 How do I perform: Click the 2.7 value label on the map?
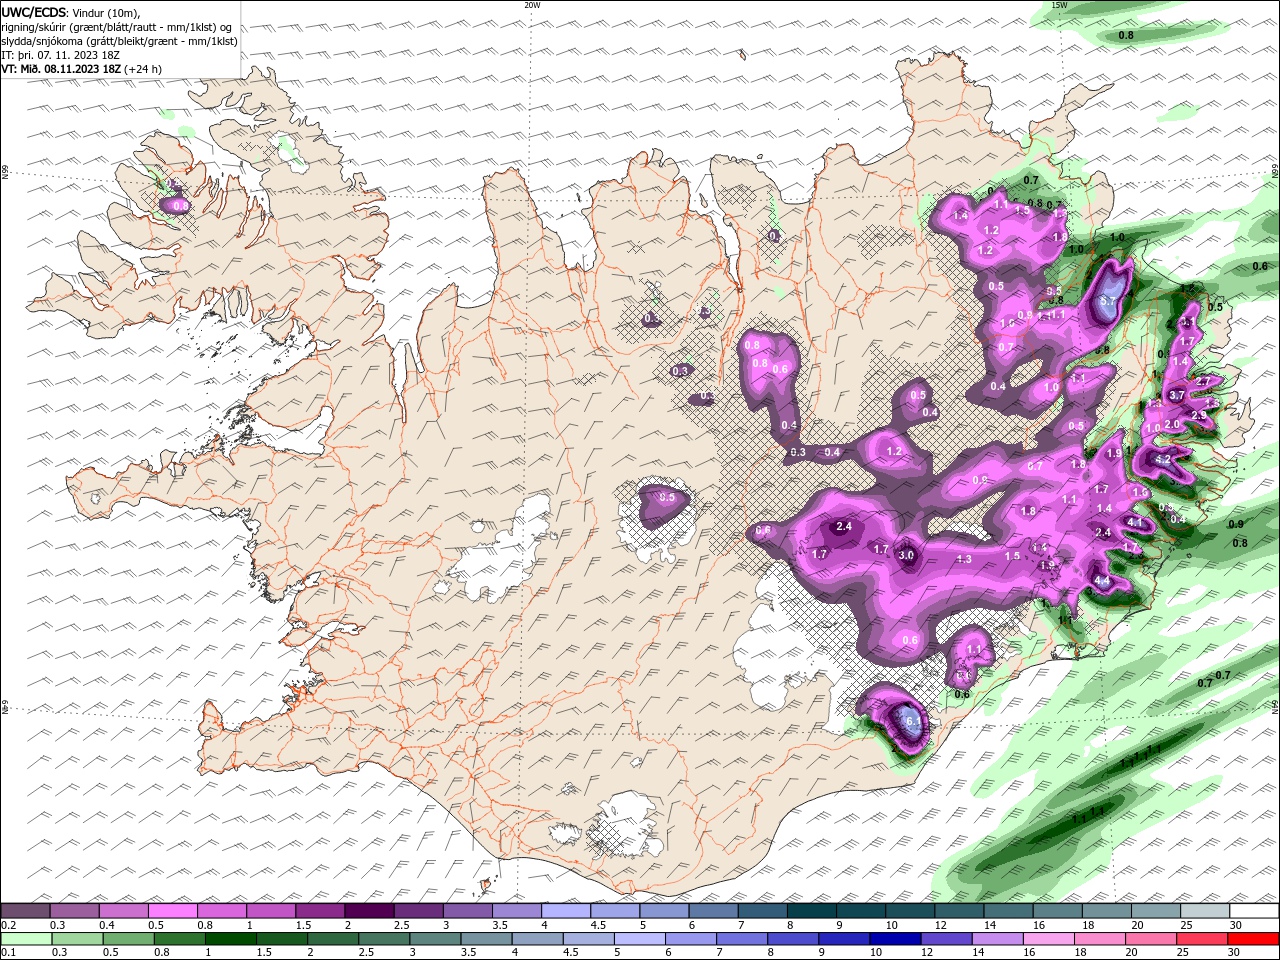[x=1202, y=381]
